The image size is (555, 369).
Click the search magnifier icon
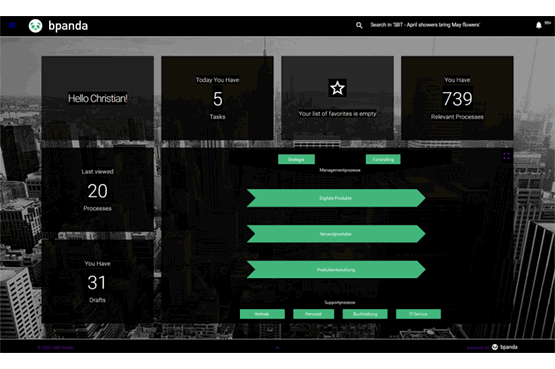(x=359, y=25)
